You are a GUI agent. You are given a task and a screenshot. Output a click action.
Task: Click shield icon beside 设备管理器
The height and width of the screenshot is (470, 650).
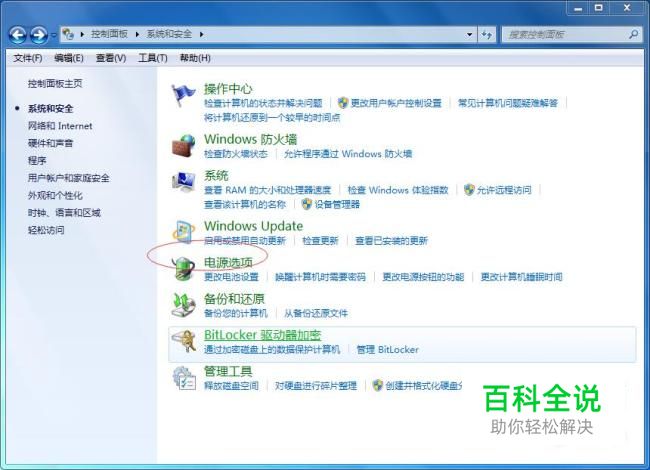(x=306, y=204)
